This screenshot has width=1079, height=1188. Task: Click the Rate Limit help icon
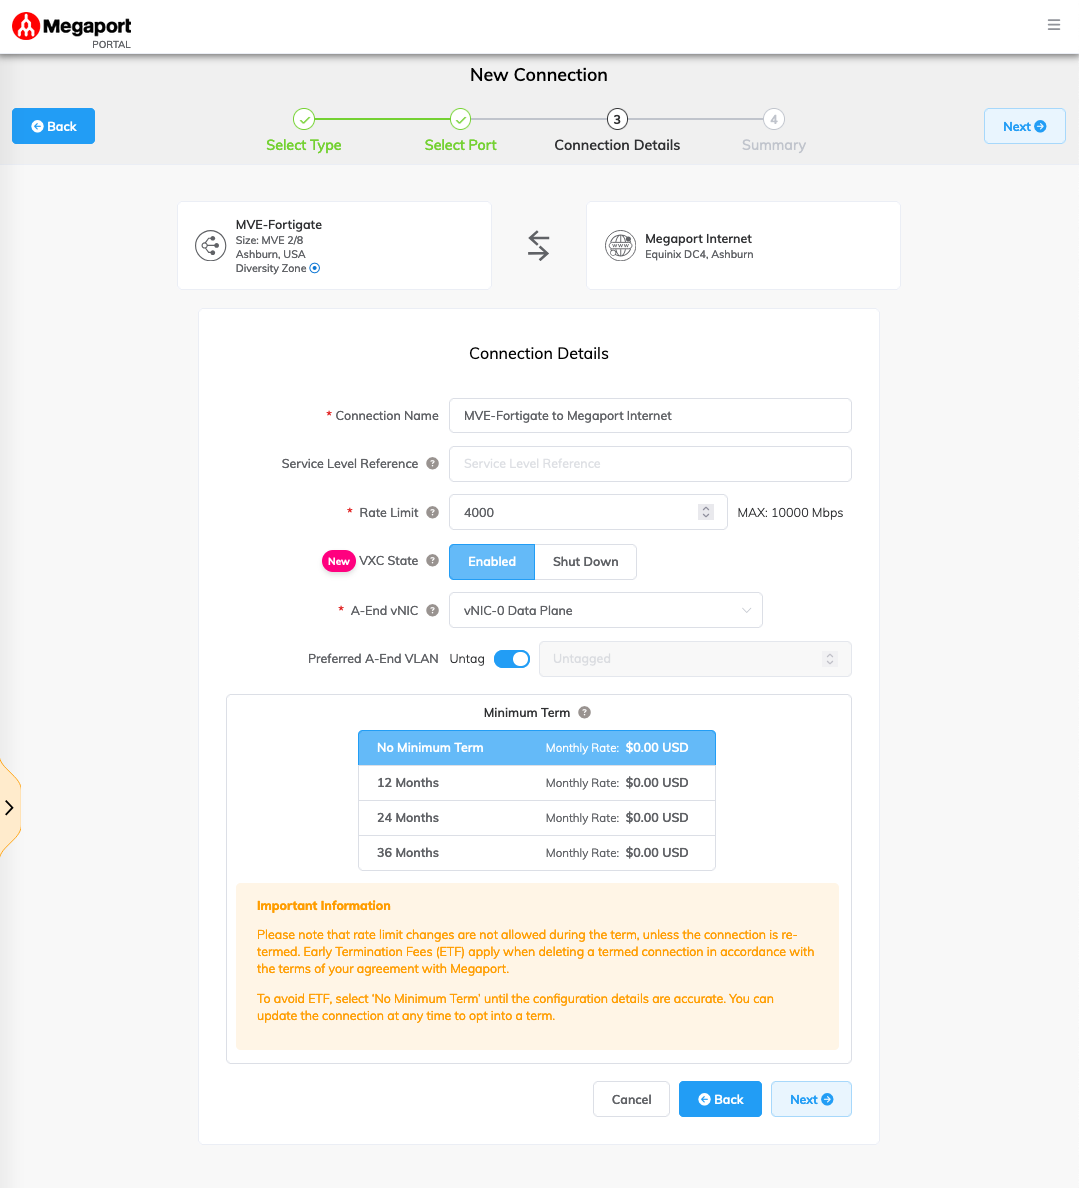(433, 513)
